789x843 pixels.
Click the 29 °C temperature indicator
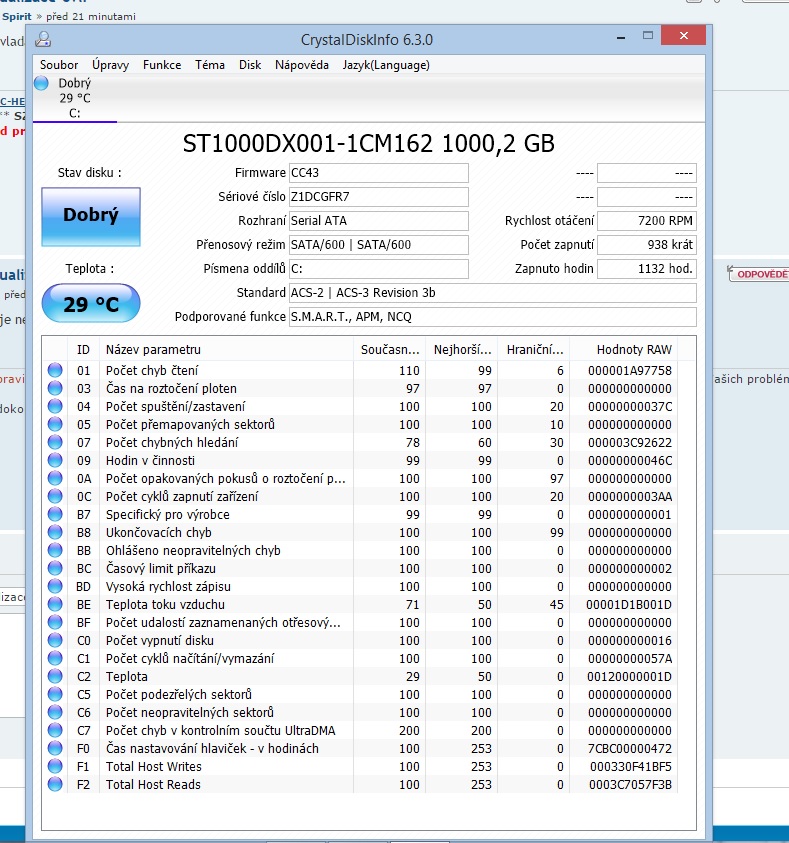91,304
